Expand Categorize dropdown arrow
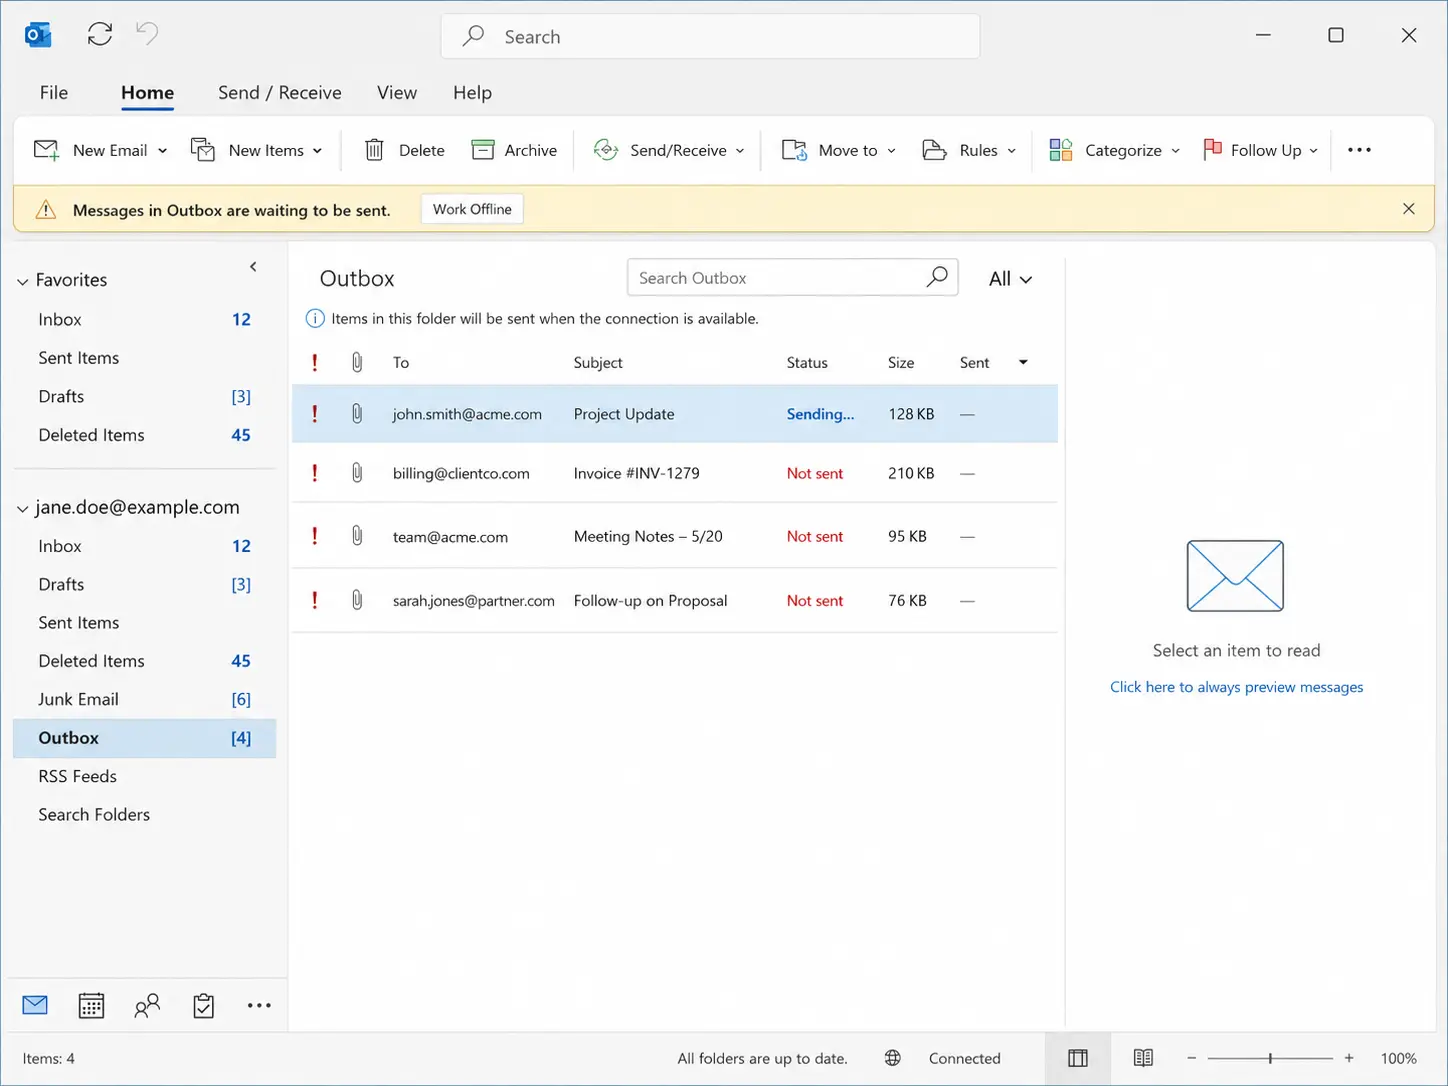This screenshot has width=1448, height=1086. tap(1175, 151)
